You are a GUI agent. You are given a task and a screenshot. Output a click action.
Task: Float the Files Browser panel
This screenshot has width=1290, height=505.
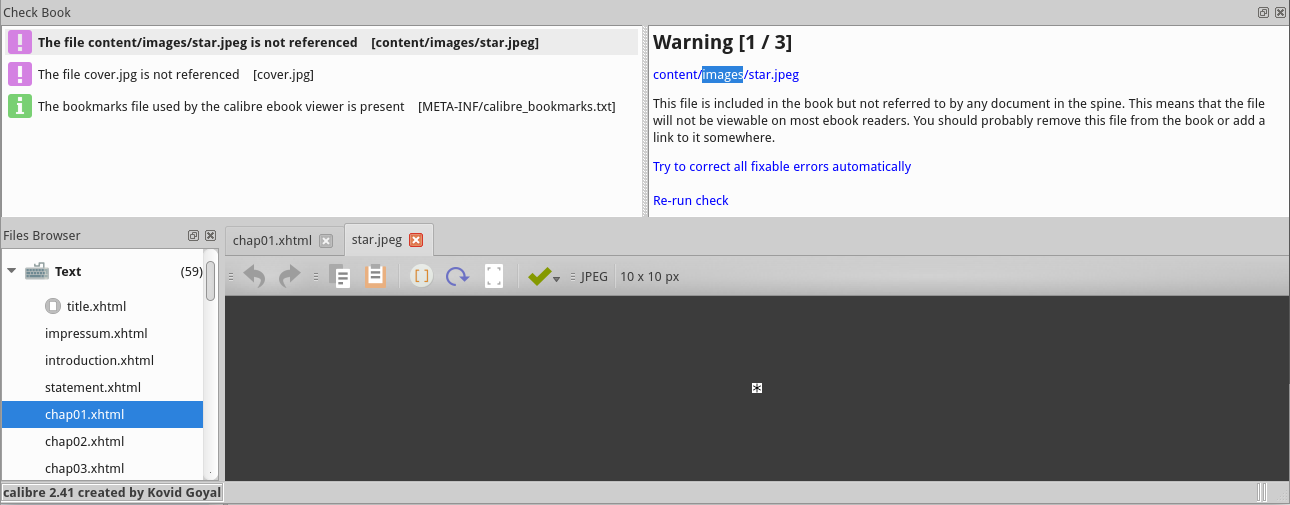tap(193, 235)
